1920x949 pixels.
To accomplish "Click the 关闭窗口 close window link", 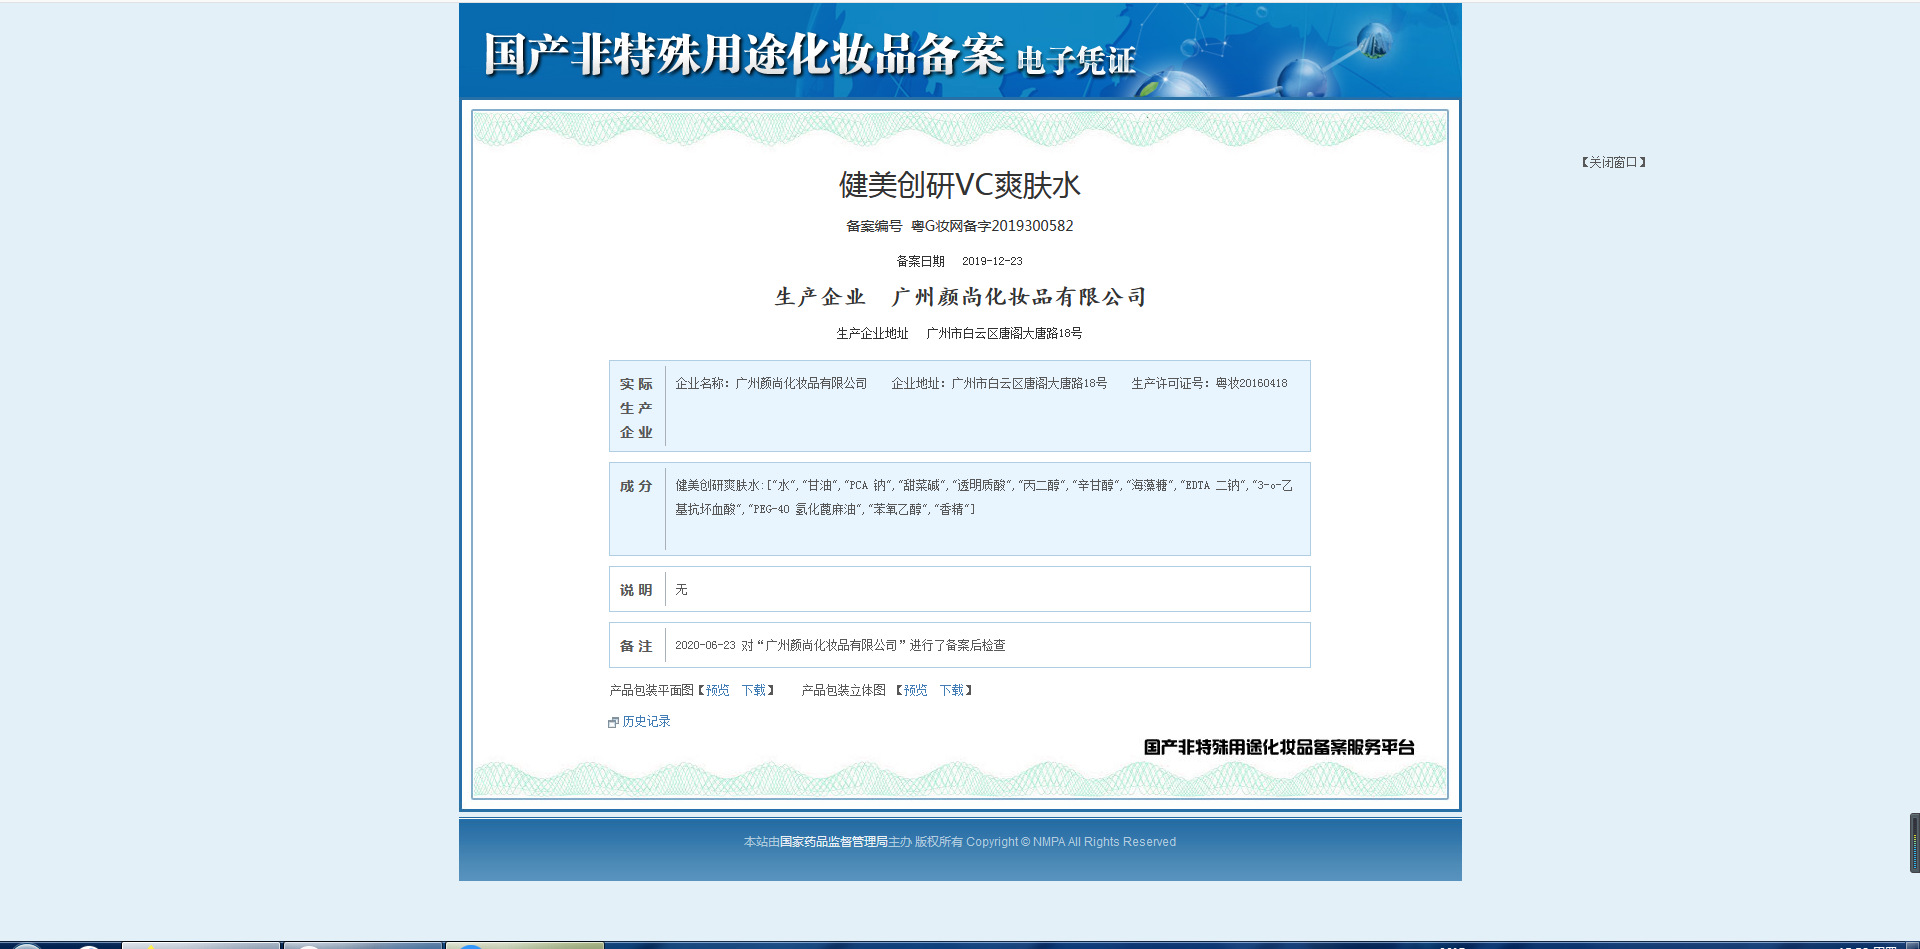I will pyautogui.click(x=1613, y=162).
